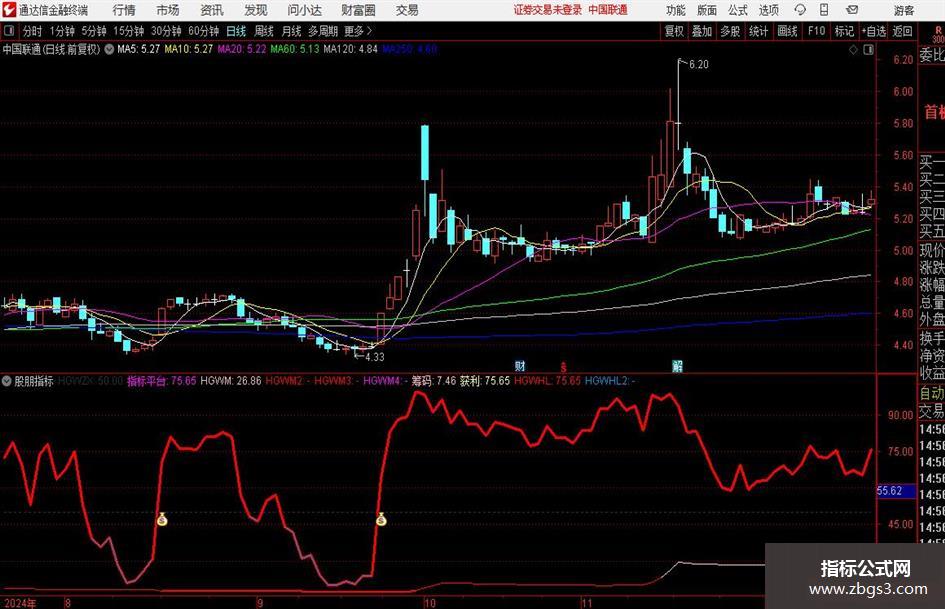The image size is (945, 609).
Task: Expand the indicator settings circle next to 中国联通
Action: [x=109, y=49]
